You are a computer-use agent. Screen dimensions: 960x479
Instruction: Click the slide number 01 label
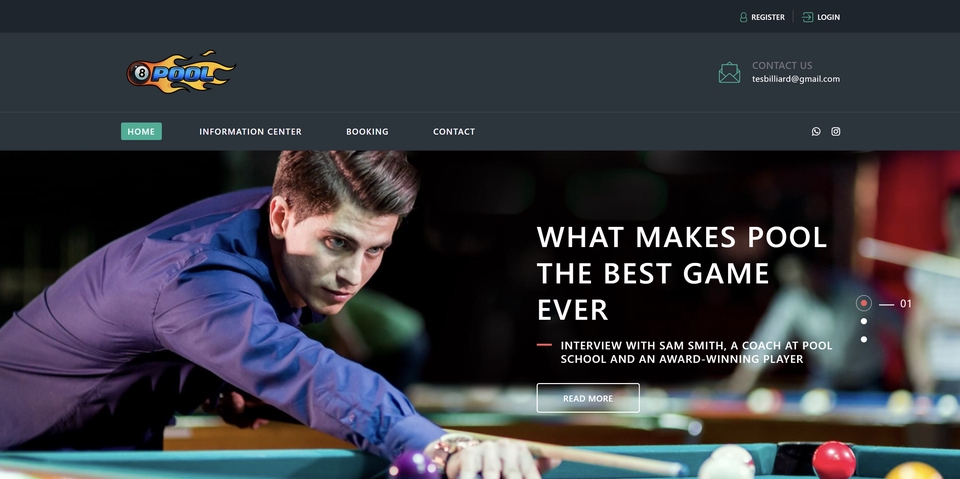pyautogui.click(x=906, y=303)
